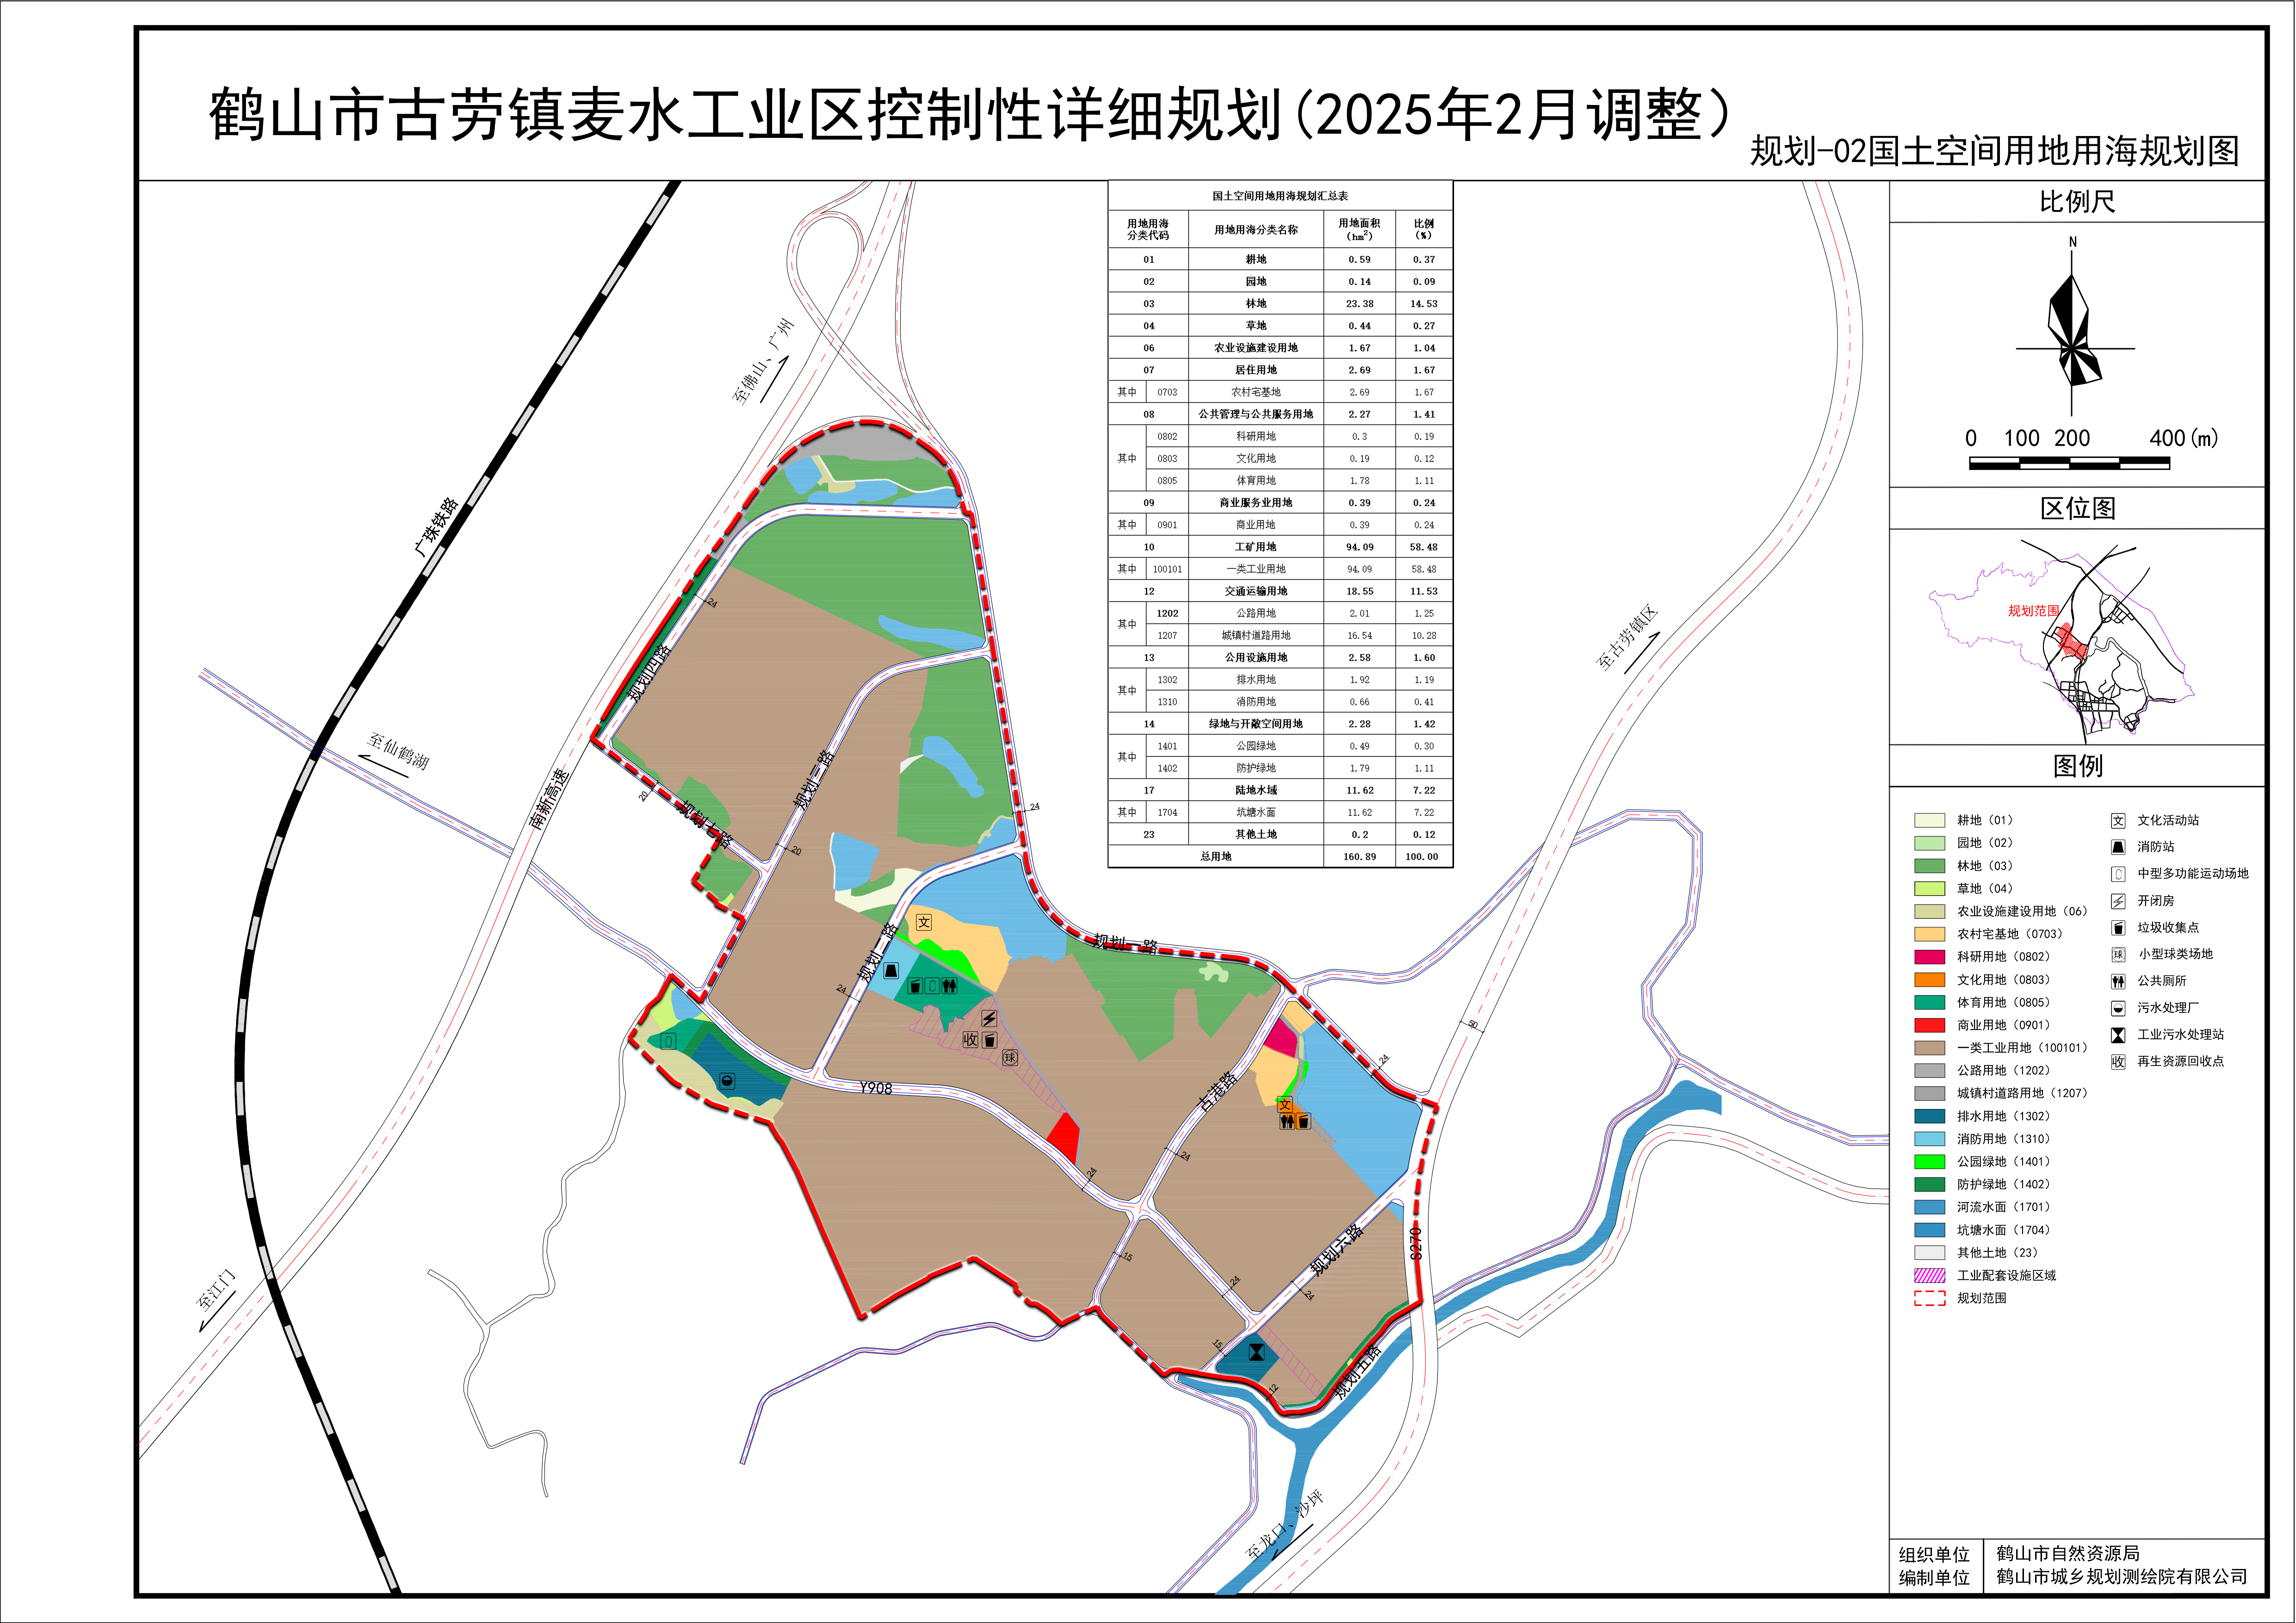Click the hatched 工业配套设施区域 legend swatch
The width and height of the screenshot is (2296, 1623).
coord(1929,1276)
